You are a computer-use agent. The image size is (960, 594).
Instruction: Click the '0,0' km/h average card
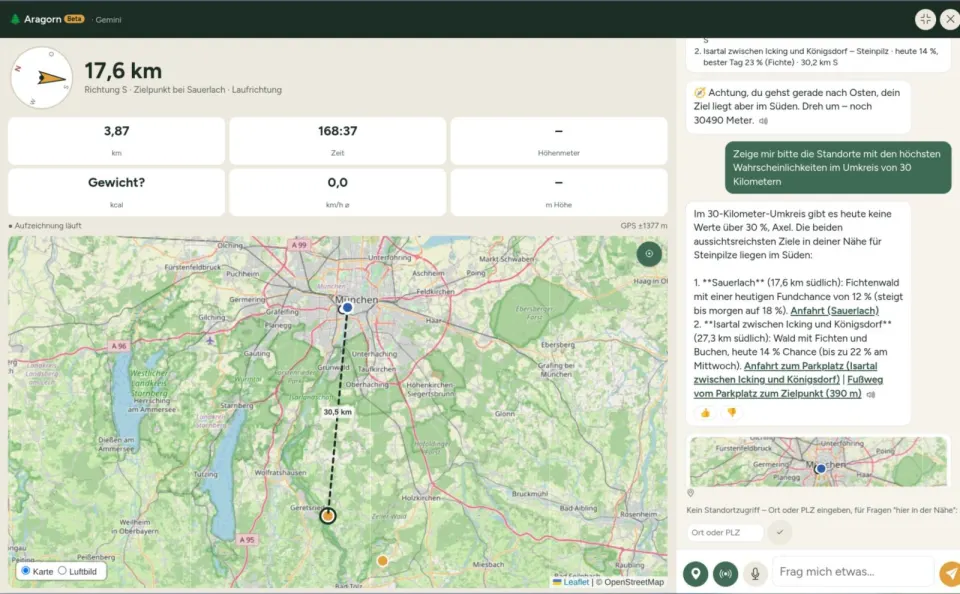click(x=337, y=192)
